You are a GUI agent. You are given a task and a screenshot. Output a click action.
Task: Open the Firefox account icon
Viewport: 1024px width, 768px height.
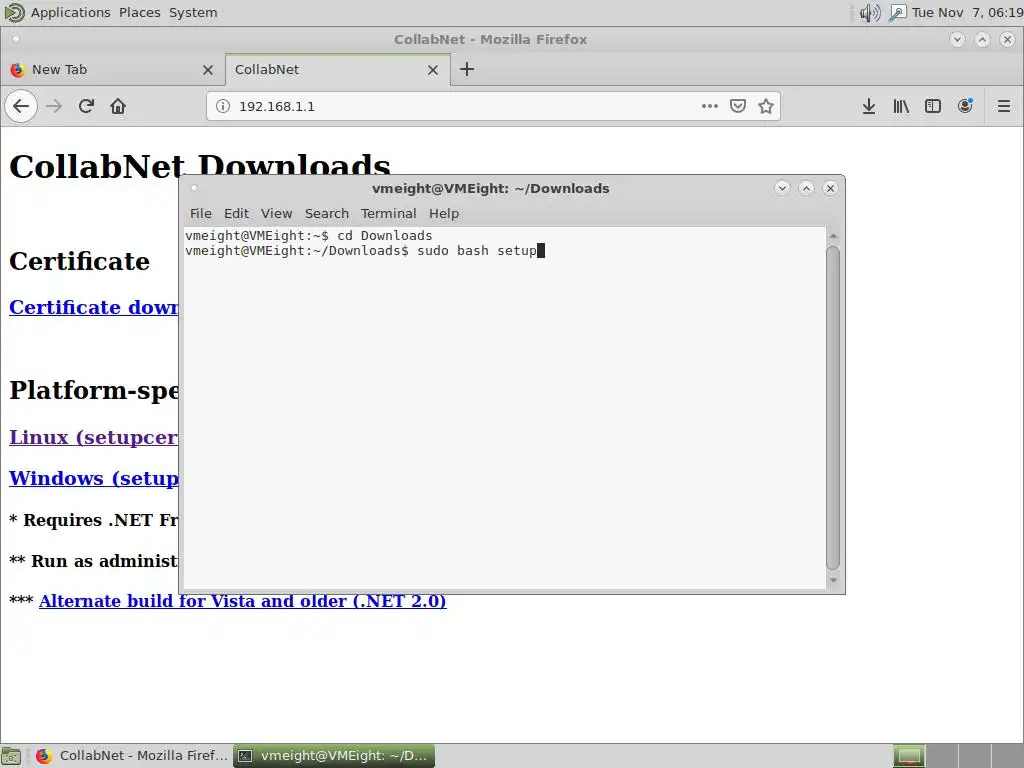(x=965, y=106)
